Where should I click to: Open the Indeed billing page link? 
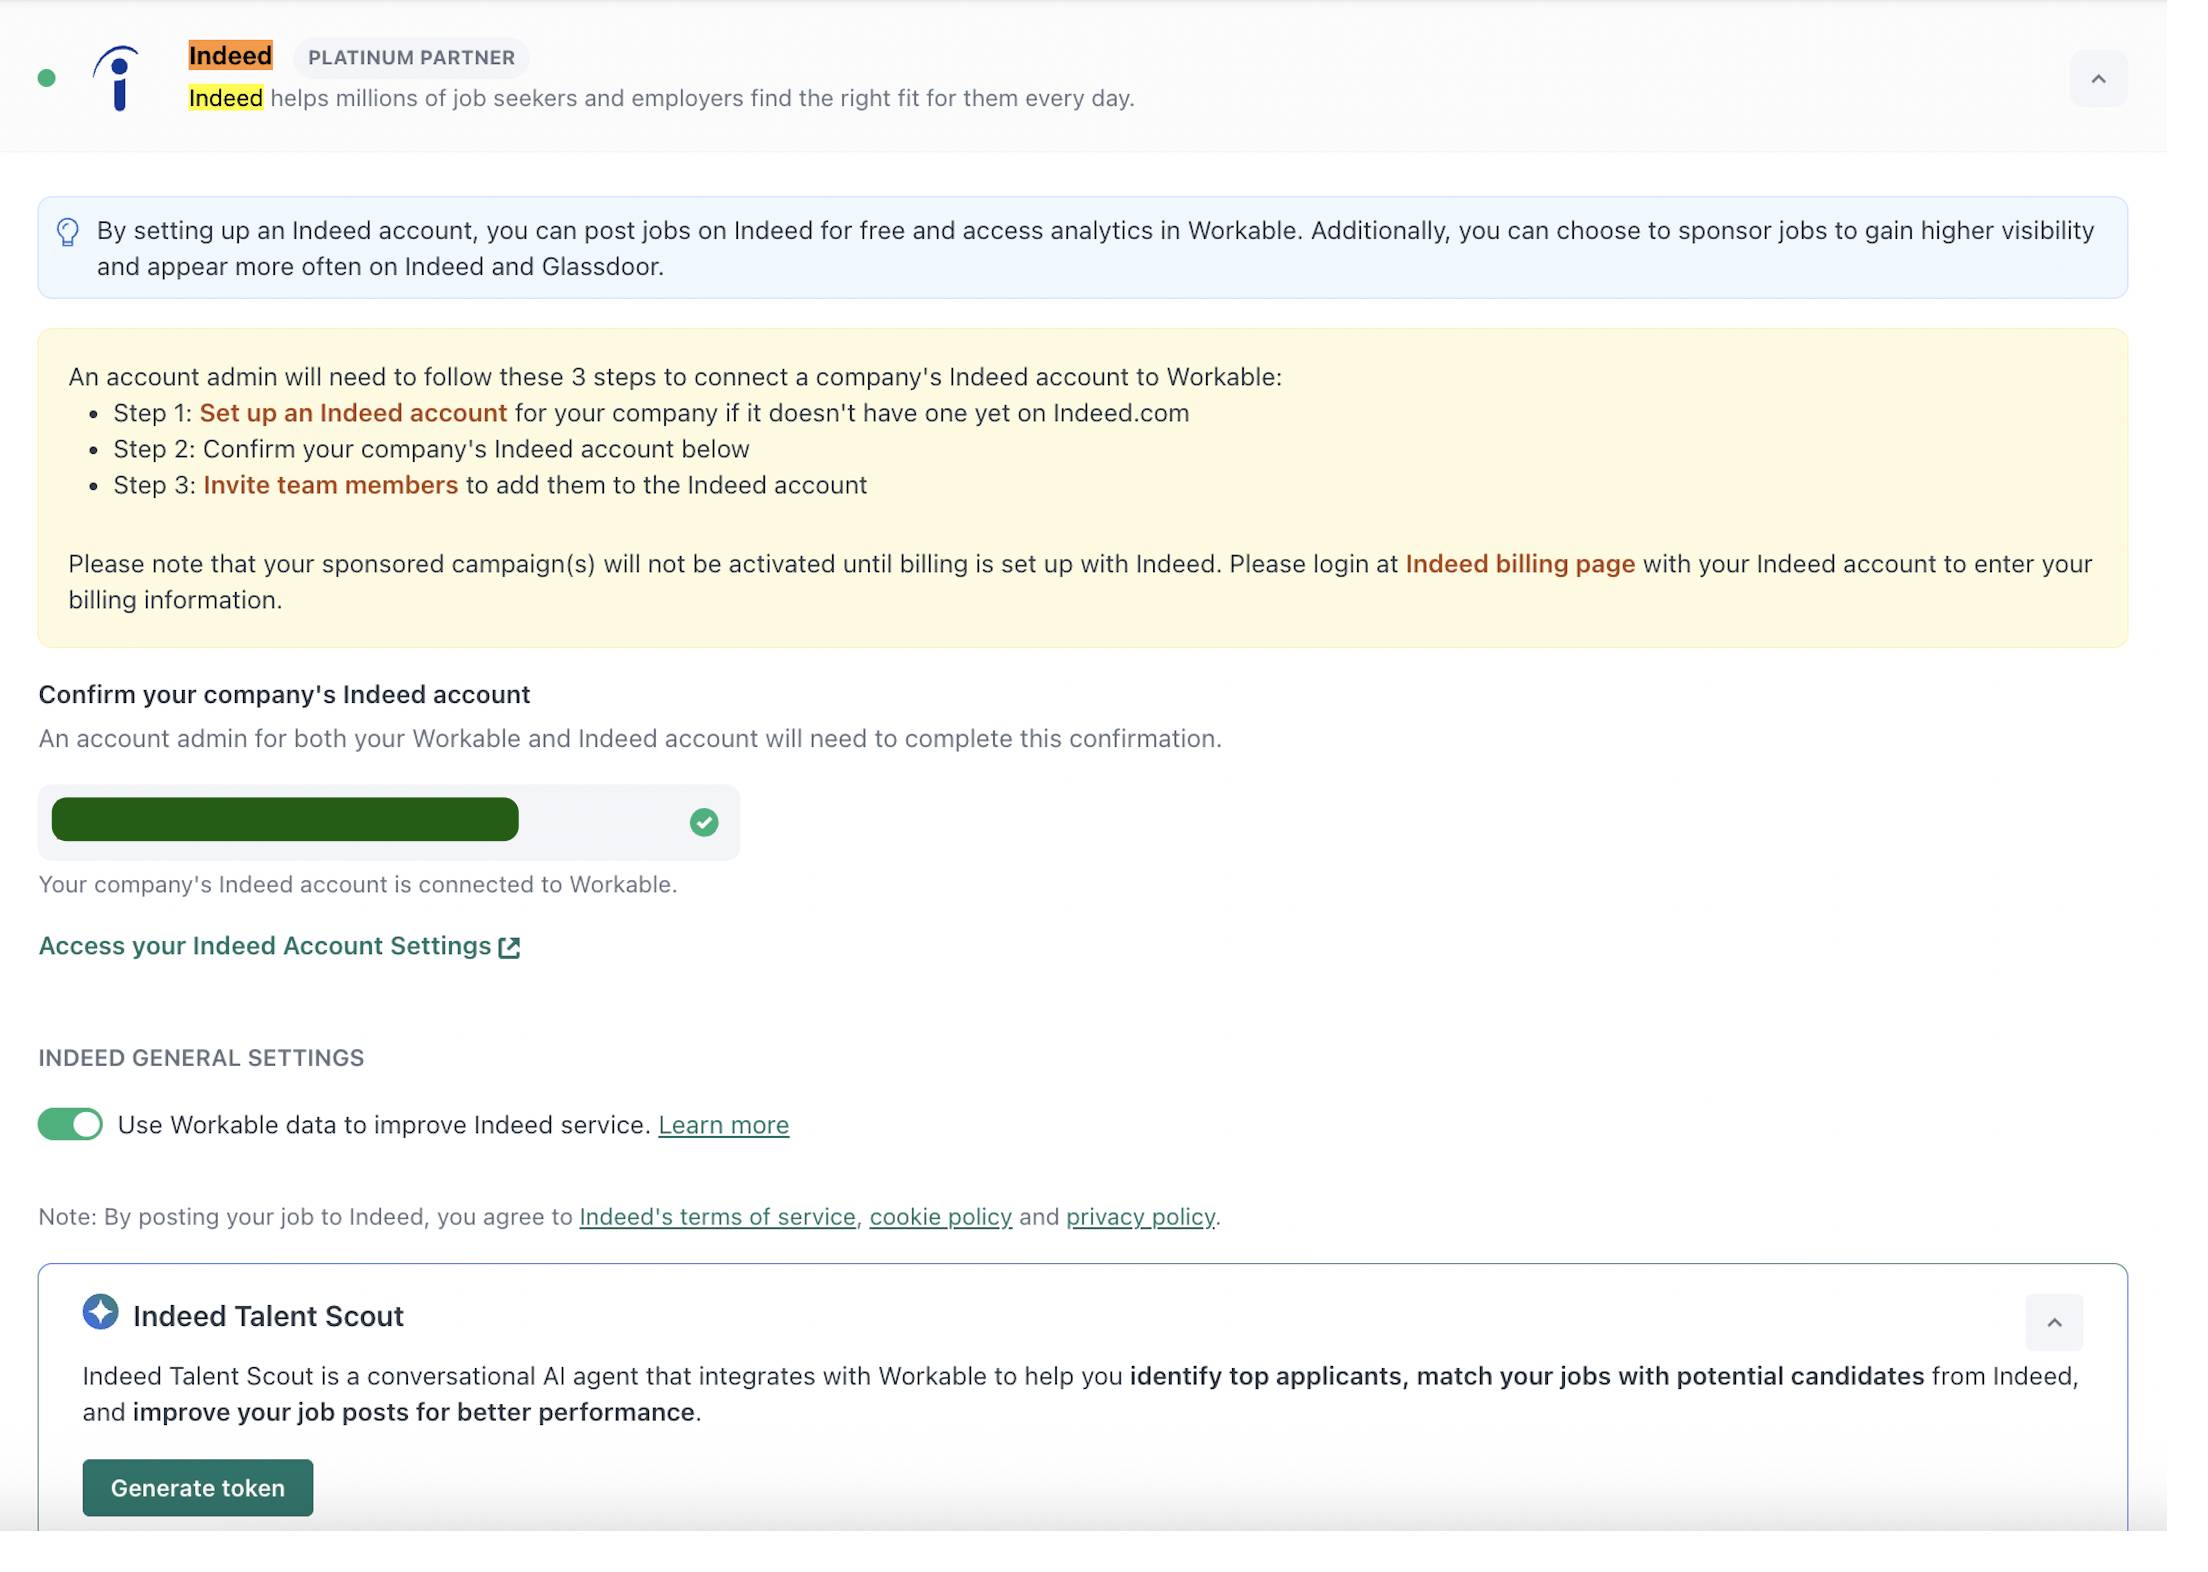point(1519,564)
